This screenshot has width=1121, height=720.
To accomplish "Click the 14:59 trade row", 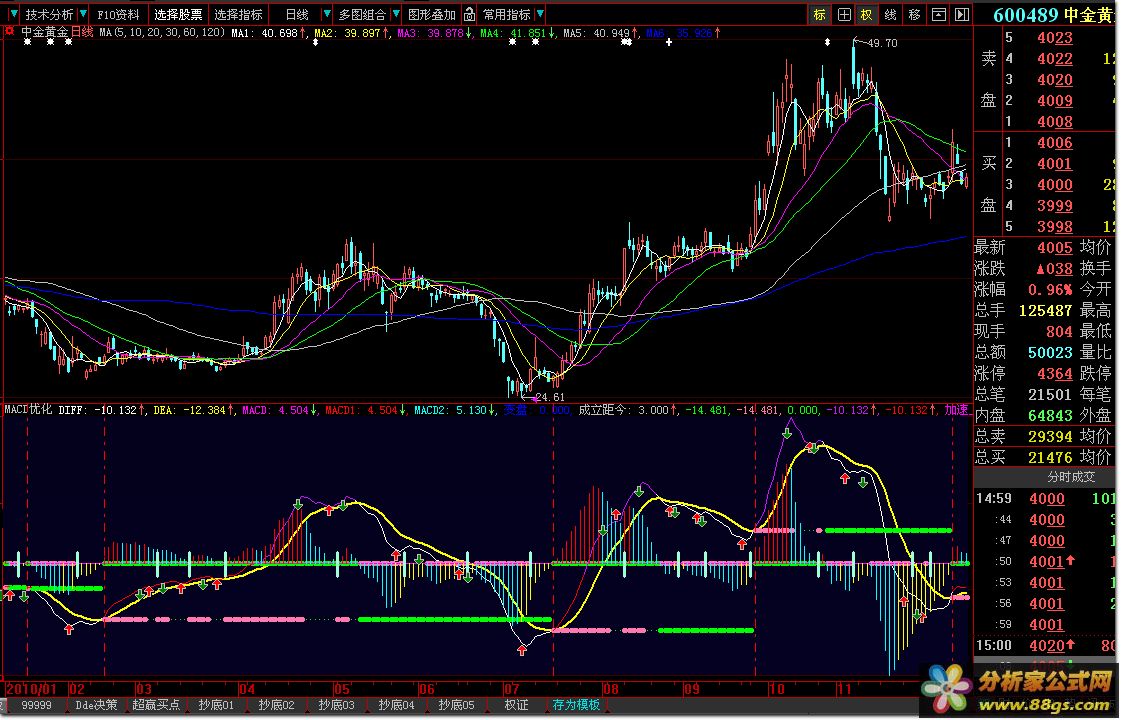I will coord(1047,499).
